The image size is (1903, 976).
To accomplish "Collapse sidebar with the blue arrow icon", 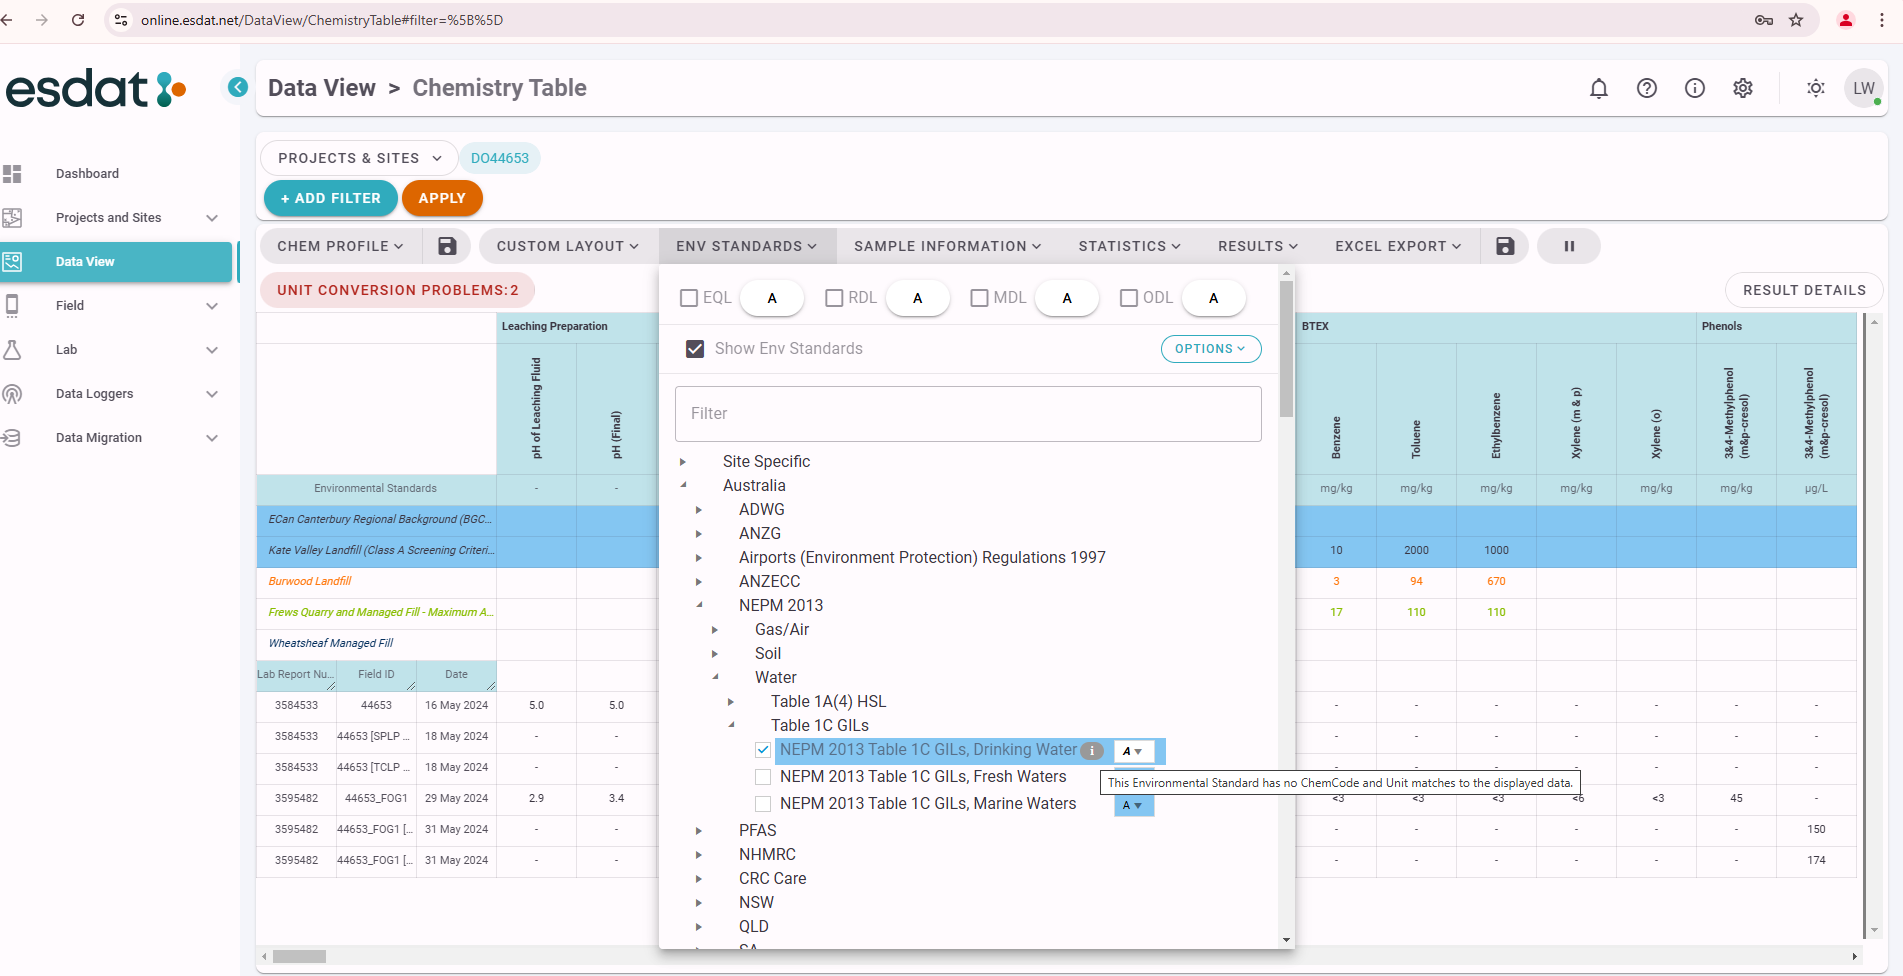I will [x=238, y=88].
